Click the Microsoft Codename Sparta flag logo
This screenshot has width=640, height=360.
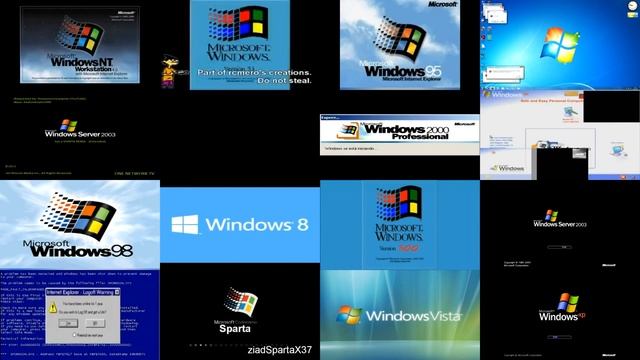coord(240,302)
